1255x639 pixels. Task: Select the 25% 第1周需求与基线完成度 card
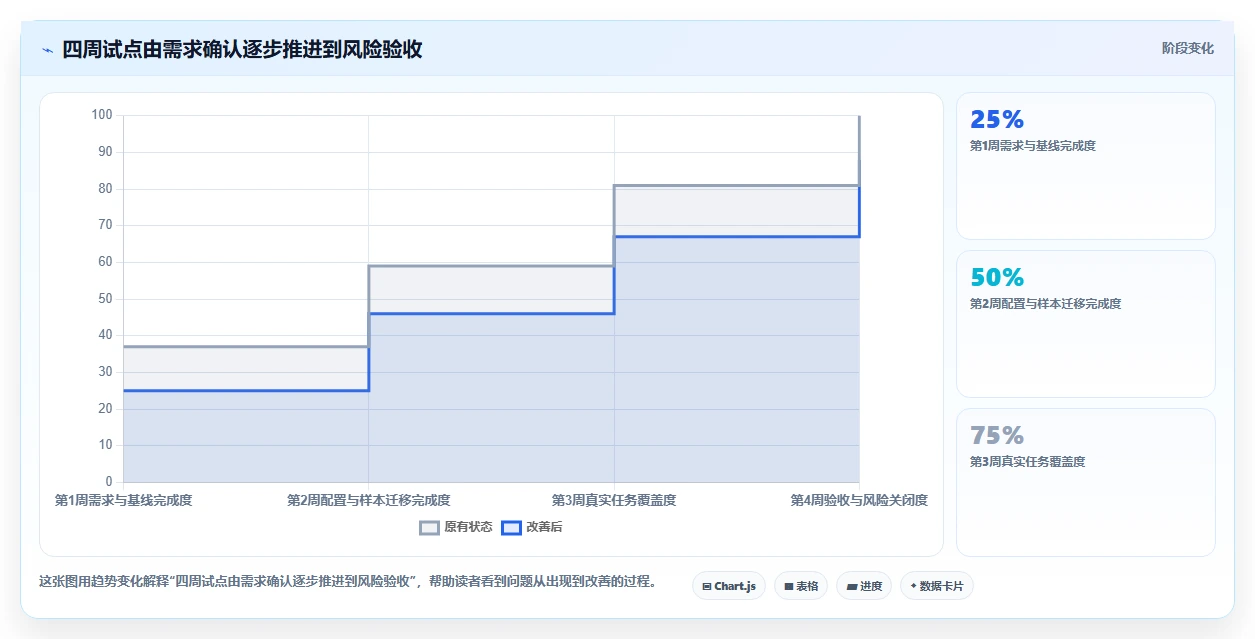pyautogui.click(x=1086, y=166)
